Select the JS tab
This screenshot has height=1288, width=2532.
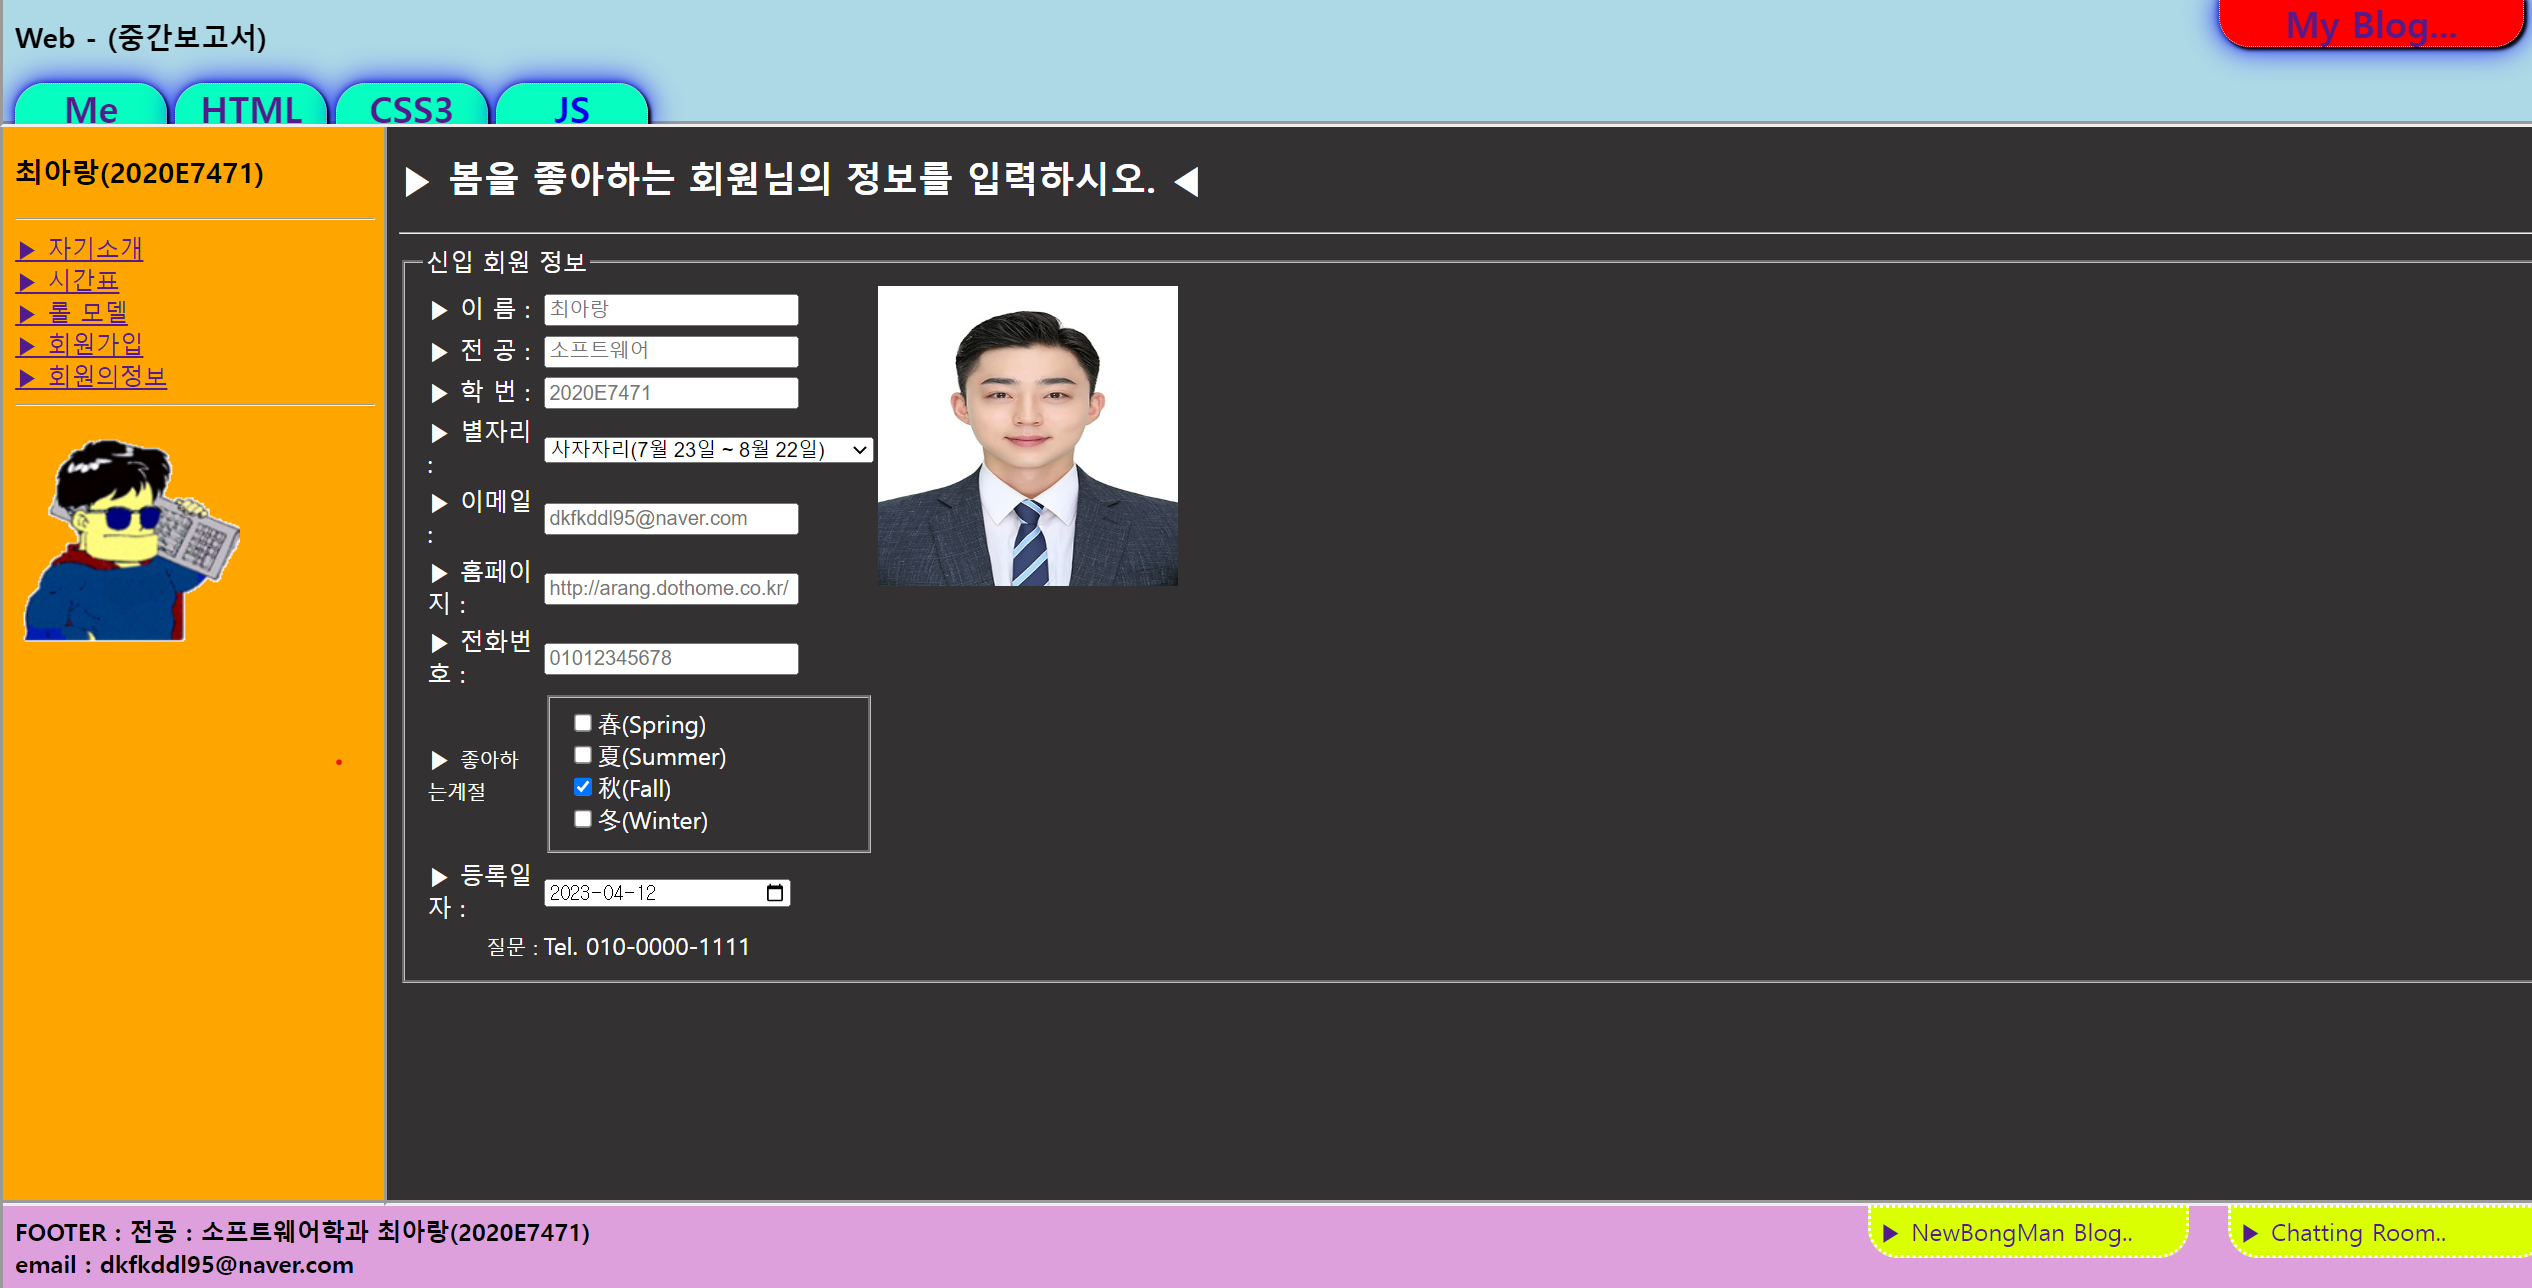click(571, 107)
